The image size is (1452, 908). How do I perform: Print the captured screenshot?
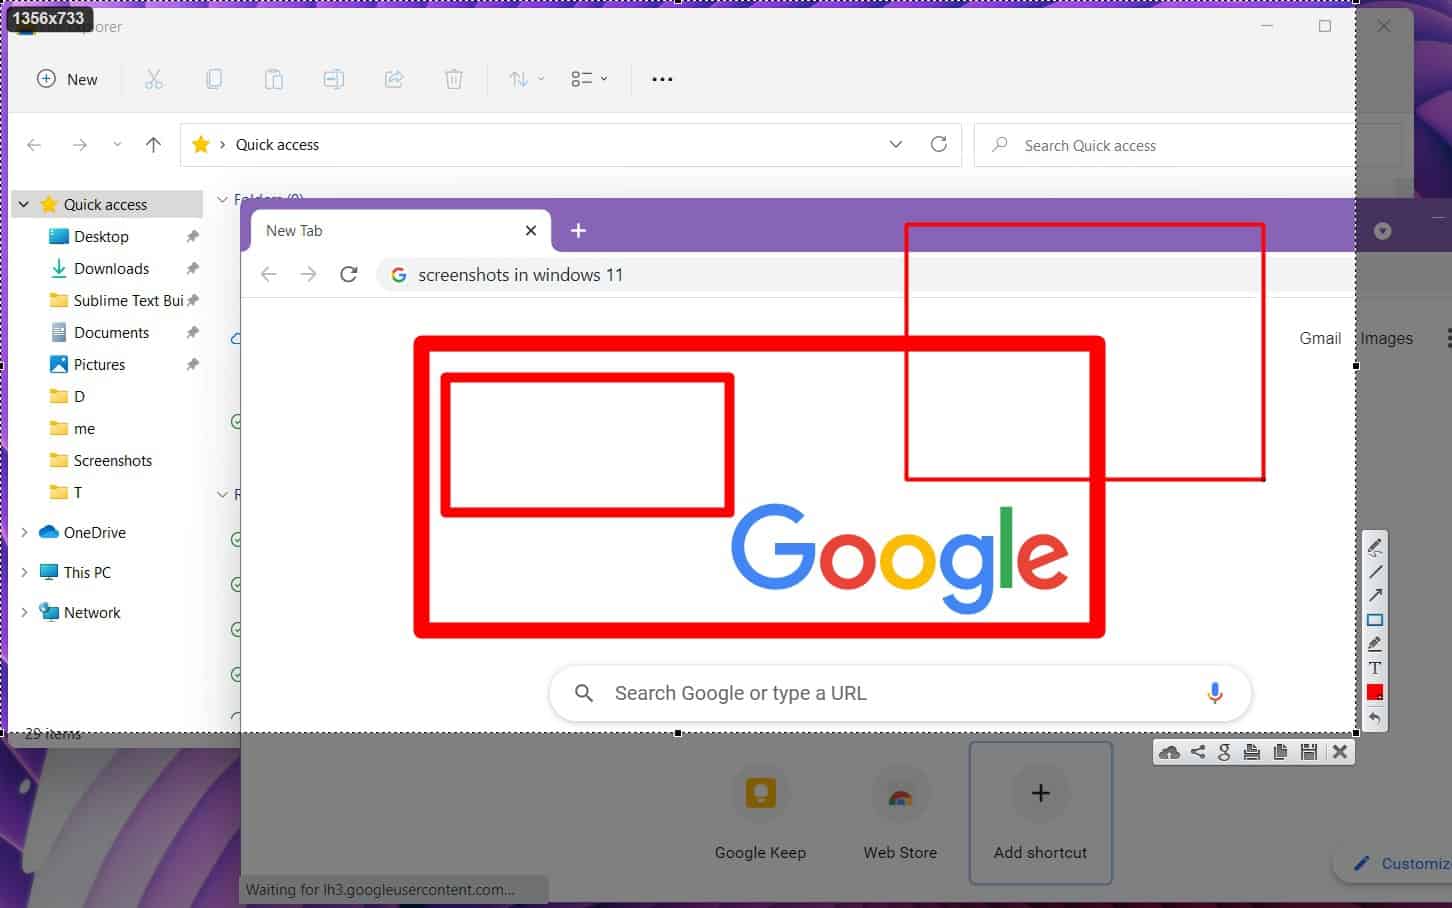(1251, 752)
